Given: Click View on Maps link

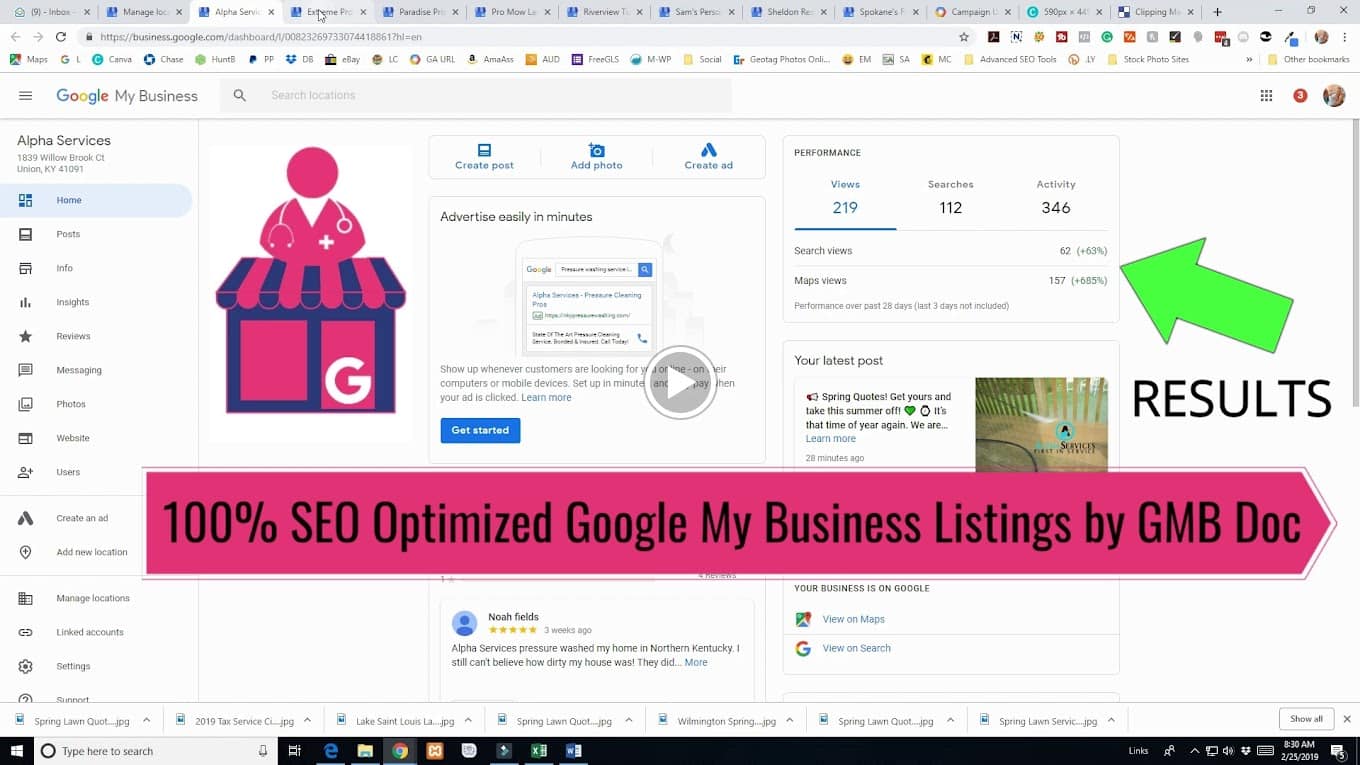Looking at the screenshot, I should point(853,619).
